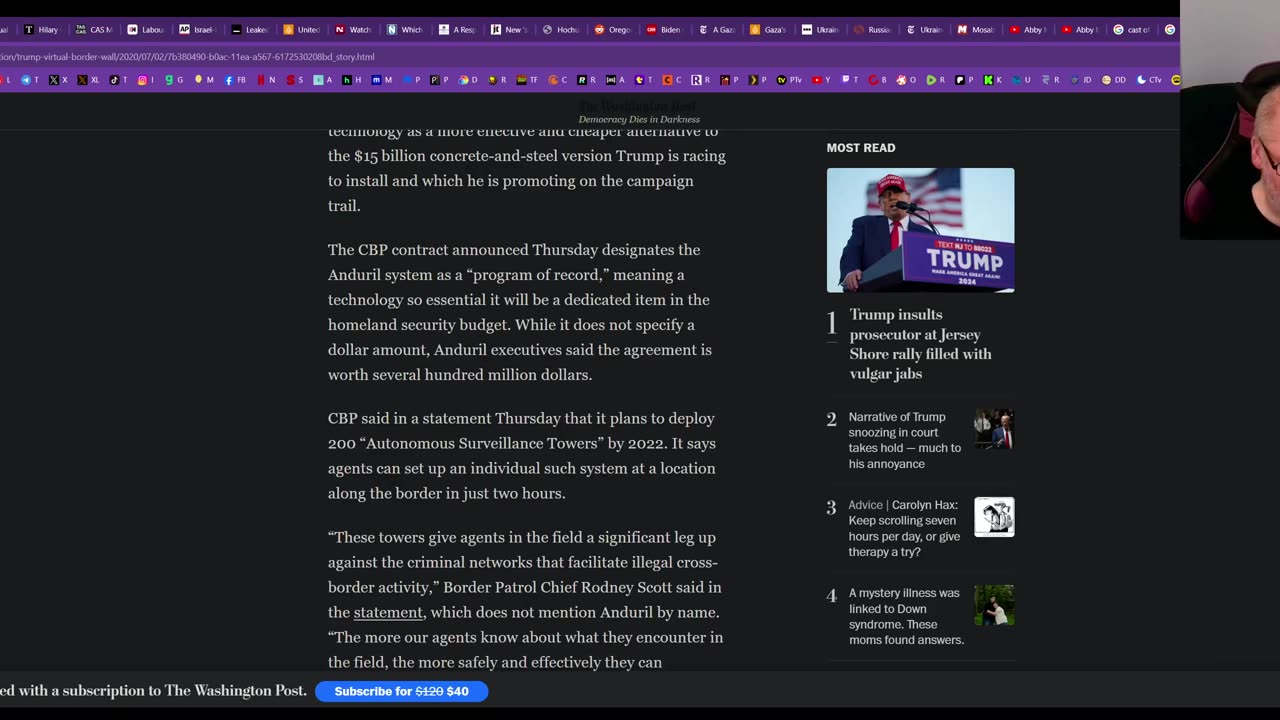1280x720 pixels.
Task: Switch to the Mosab tab
Action: click(977, 30)
